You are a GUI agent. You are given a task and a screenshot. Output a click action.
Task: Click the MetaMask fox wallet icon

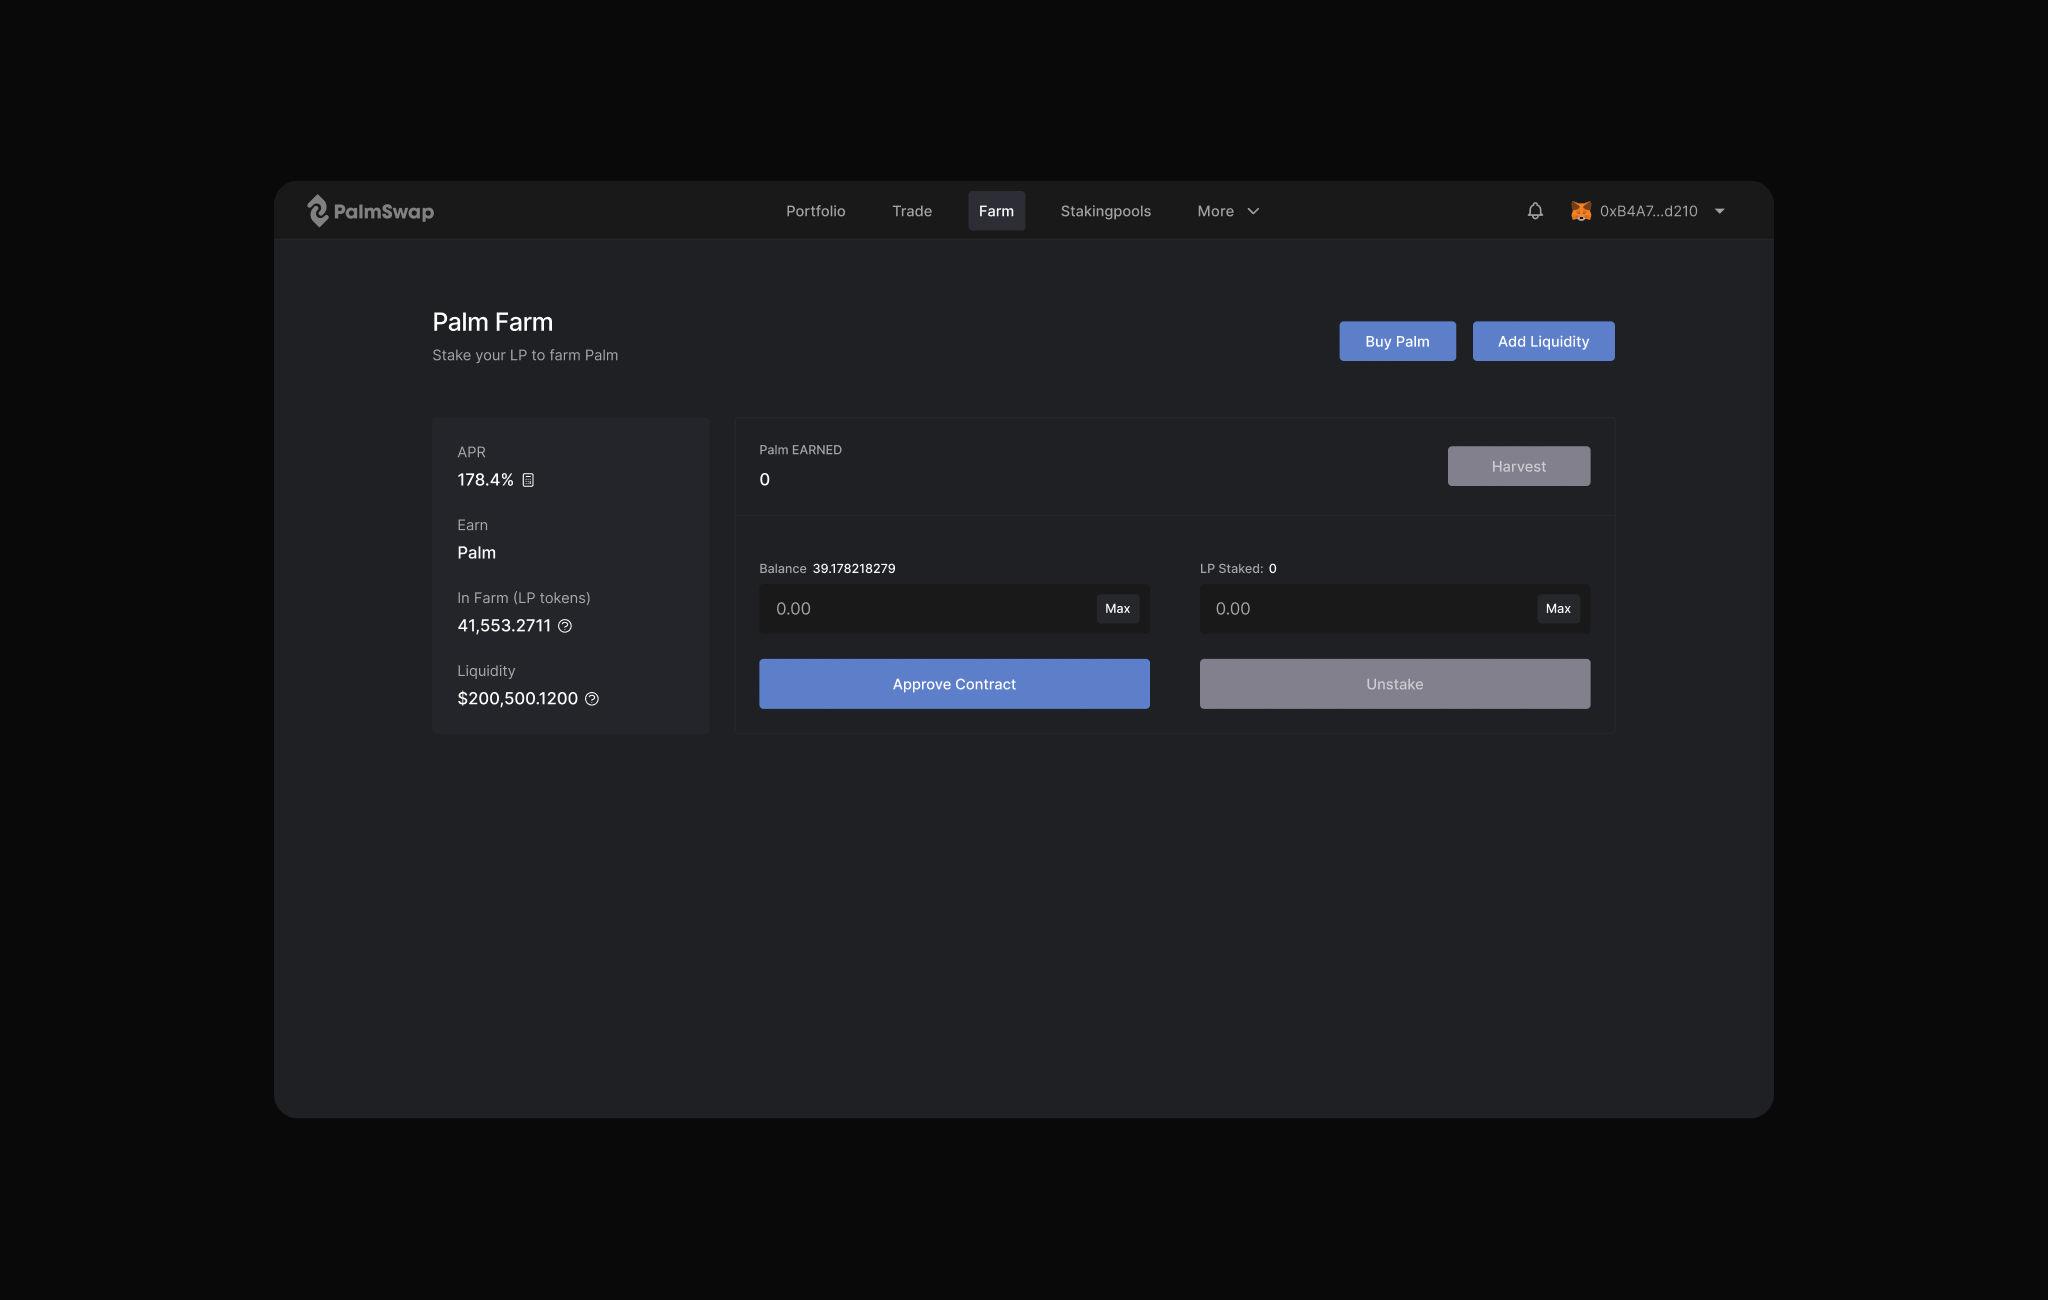pyautogui.click(x=1581, y=211)
